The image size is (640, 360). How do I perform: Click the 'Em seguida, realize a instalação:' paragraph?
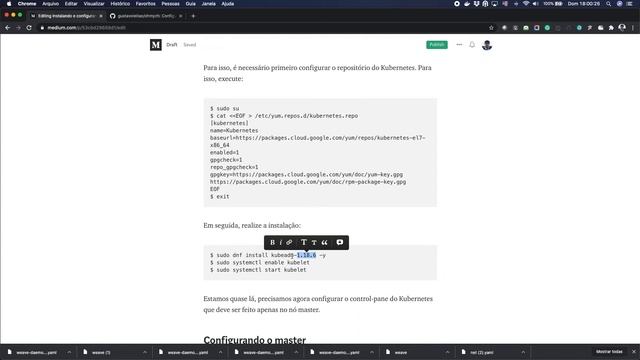[x=252, y=225]
